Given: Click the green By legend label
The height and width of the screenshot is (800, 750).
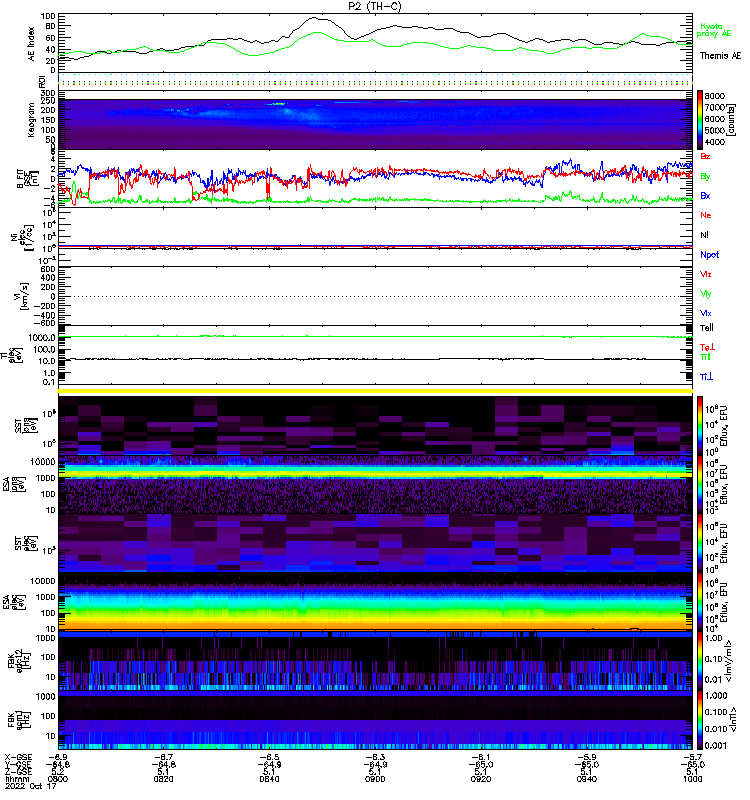Looking at the screenshot, I should [x=705, y=177].
